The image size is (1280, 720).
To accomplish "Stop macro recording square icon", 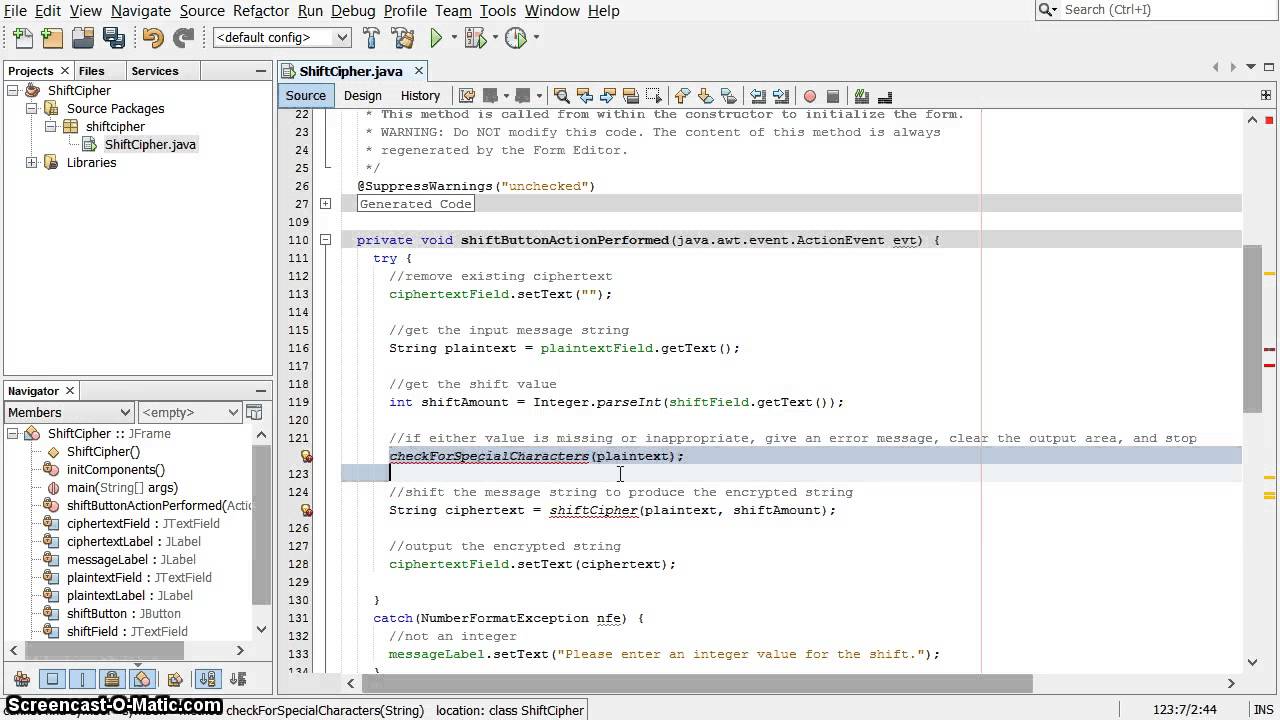I will coord(833,96).
